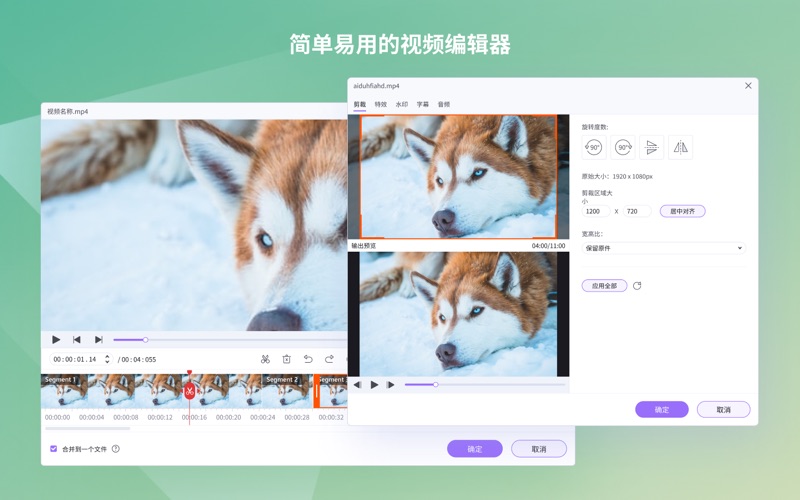This screenshot has height=500, width=800.
Task: Open 宽高比 dropdown 保留原件
Action: point(663,248)
